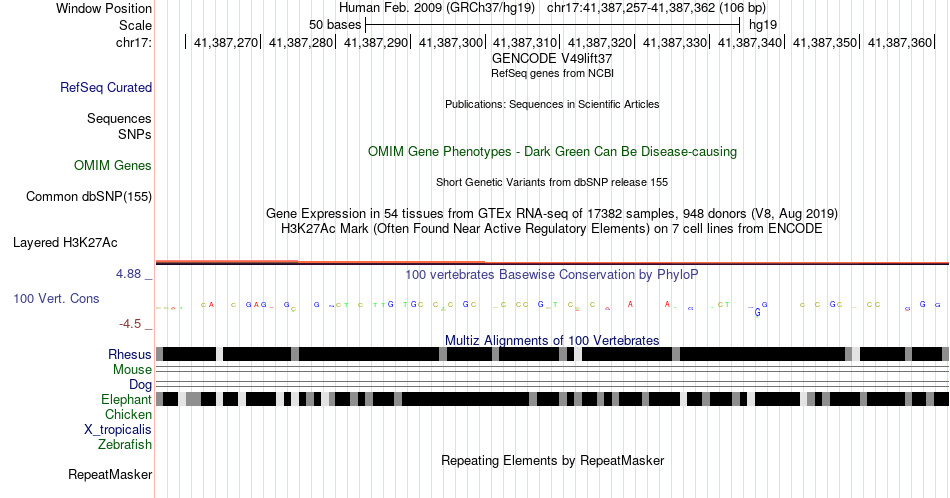Click the Sequences track label
This screenshot has width=950, height=498.
[x=119, y=118]
